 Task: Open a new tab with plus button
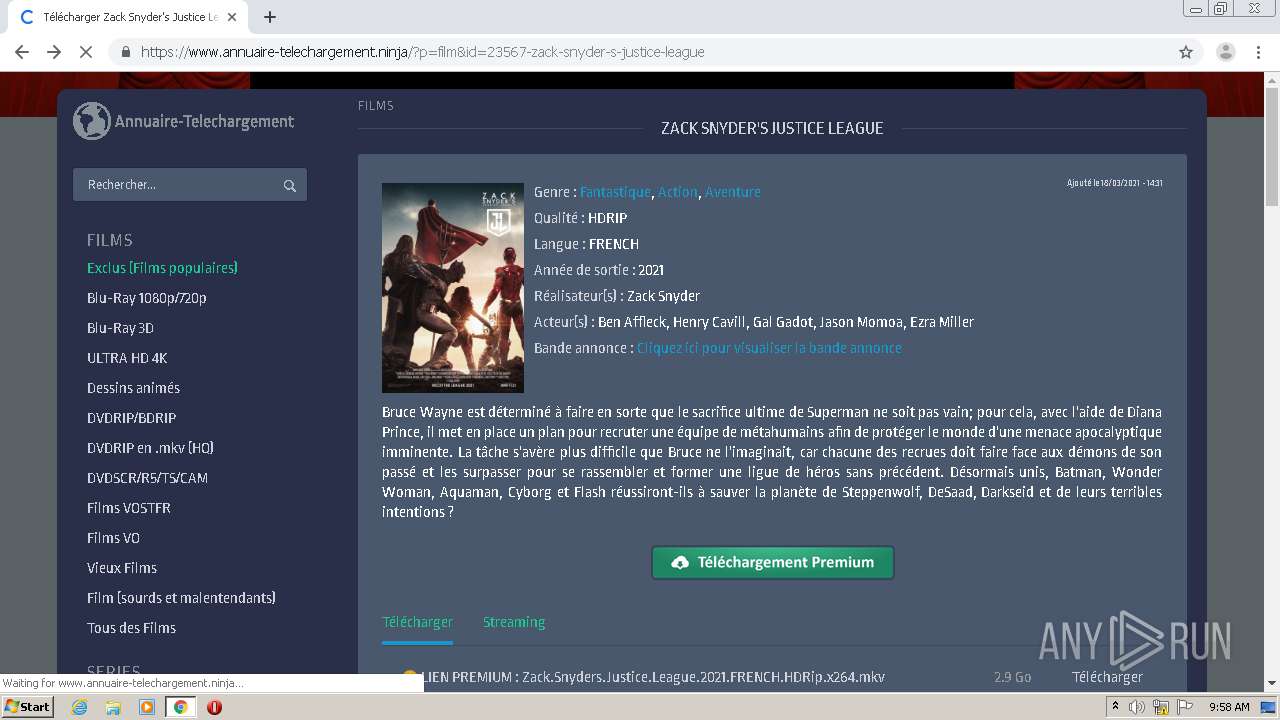coord(270,17)
